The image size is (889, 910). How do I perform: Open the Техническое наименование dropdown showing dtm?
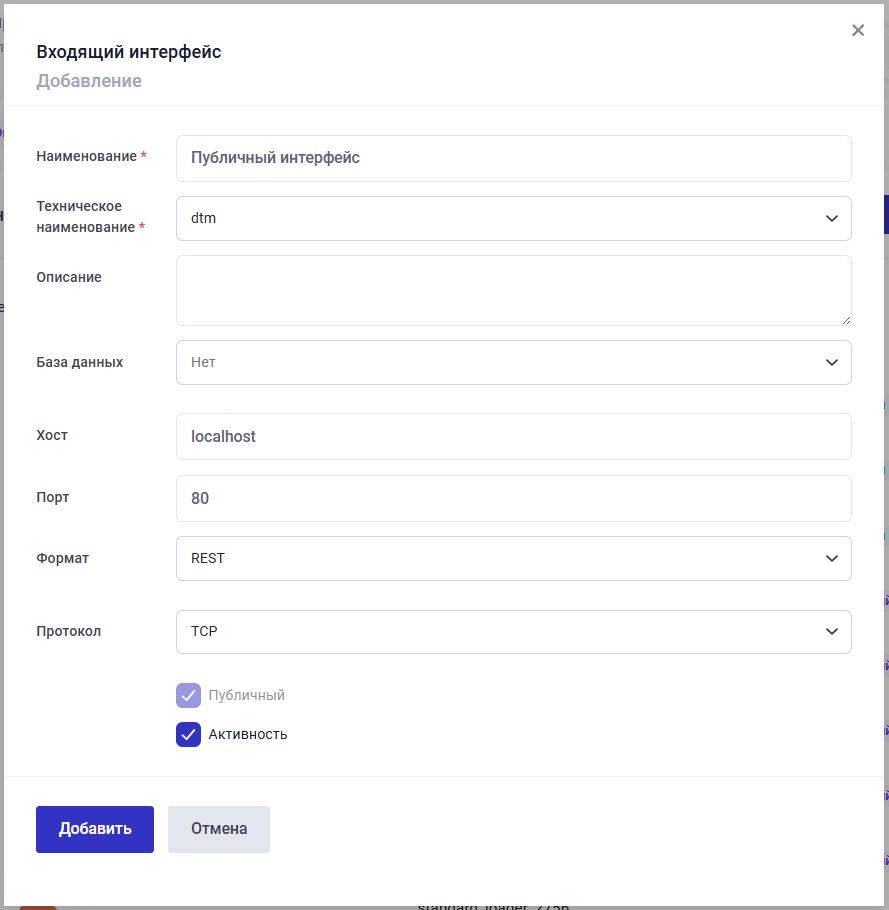click(x=514, y=218)
